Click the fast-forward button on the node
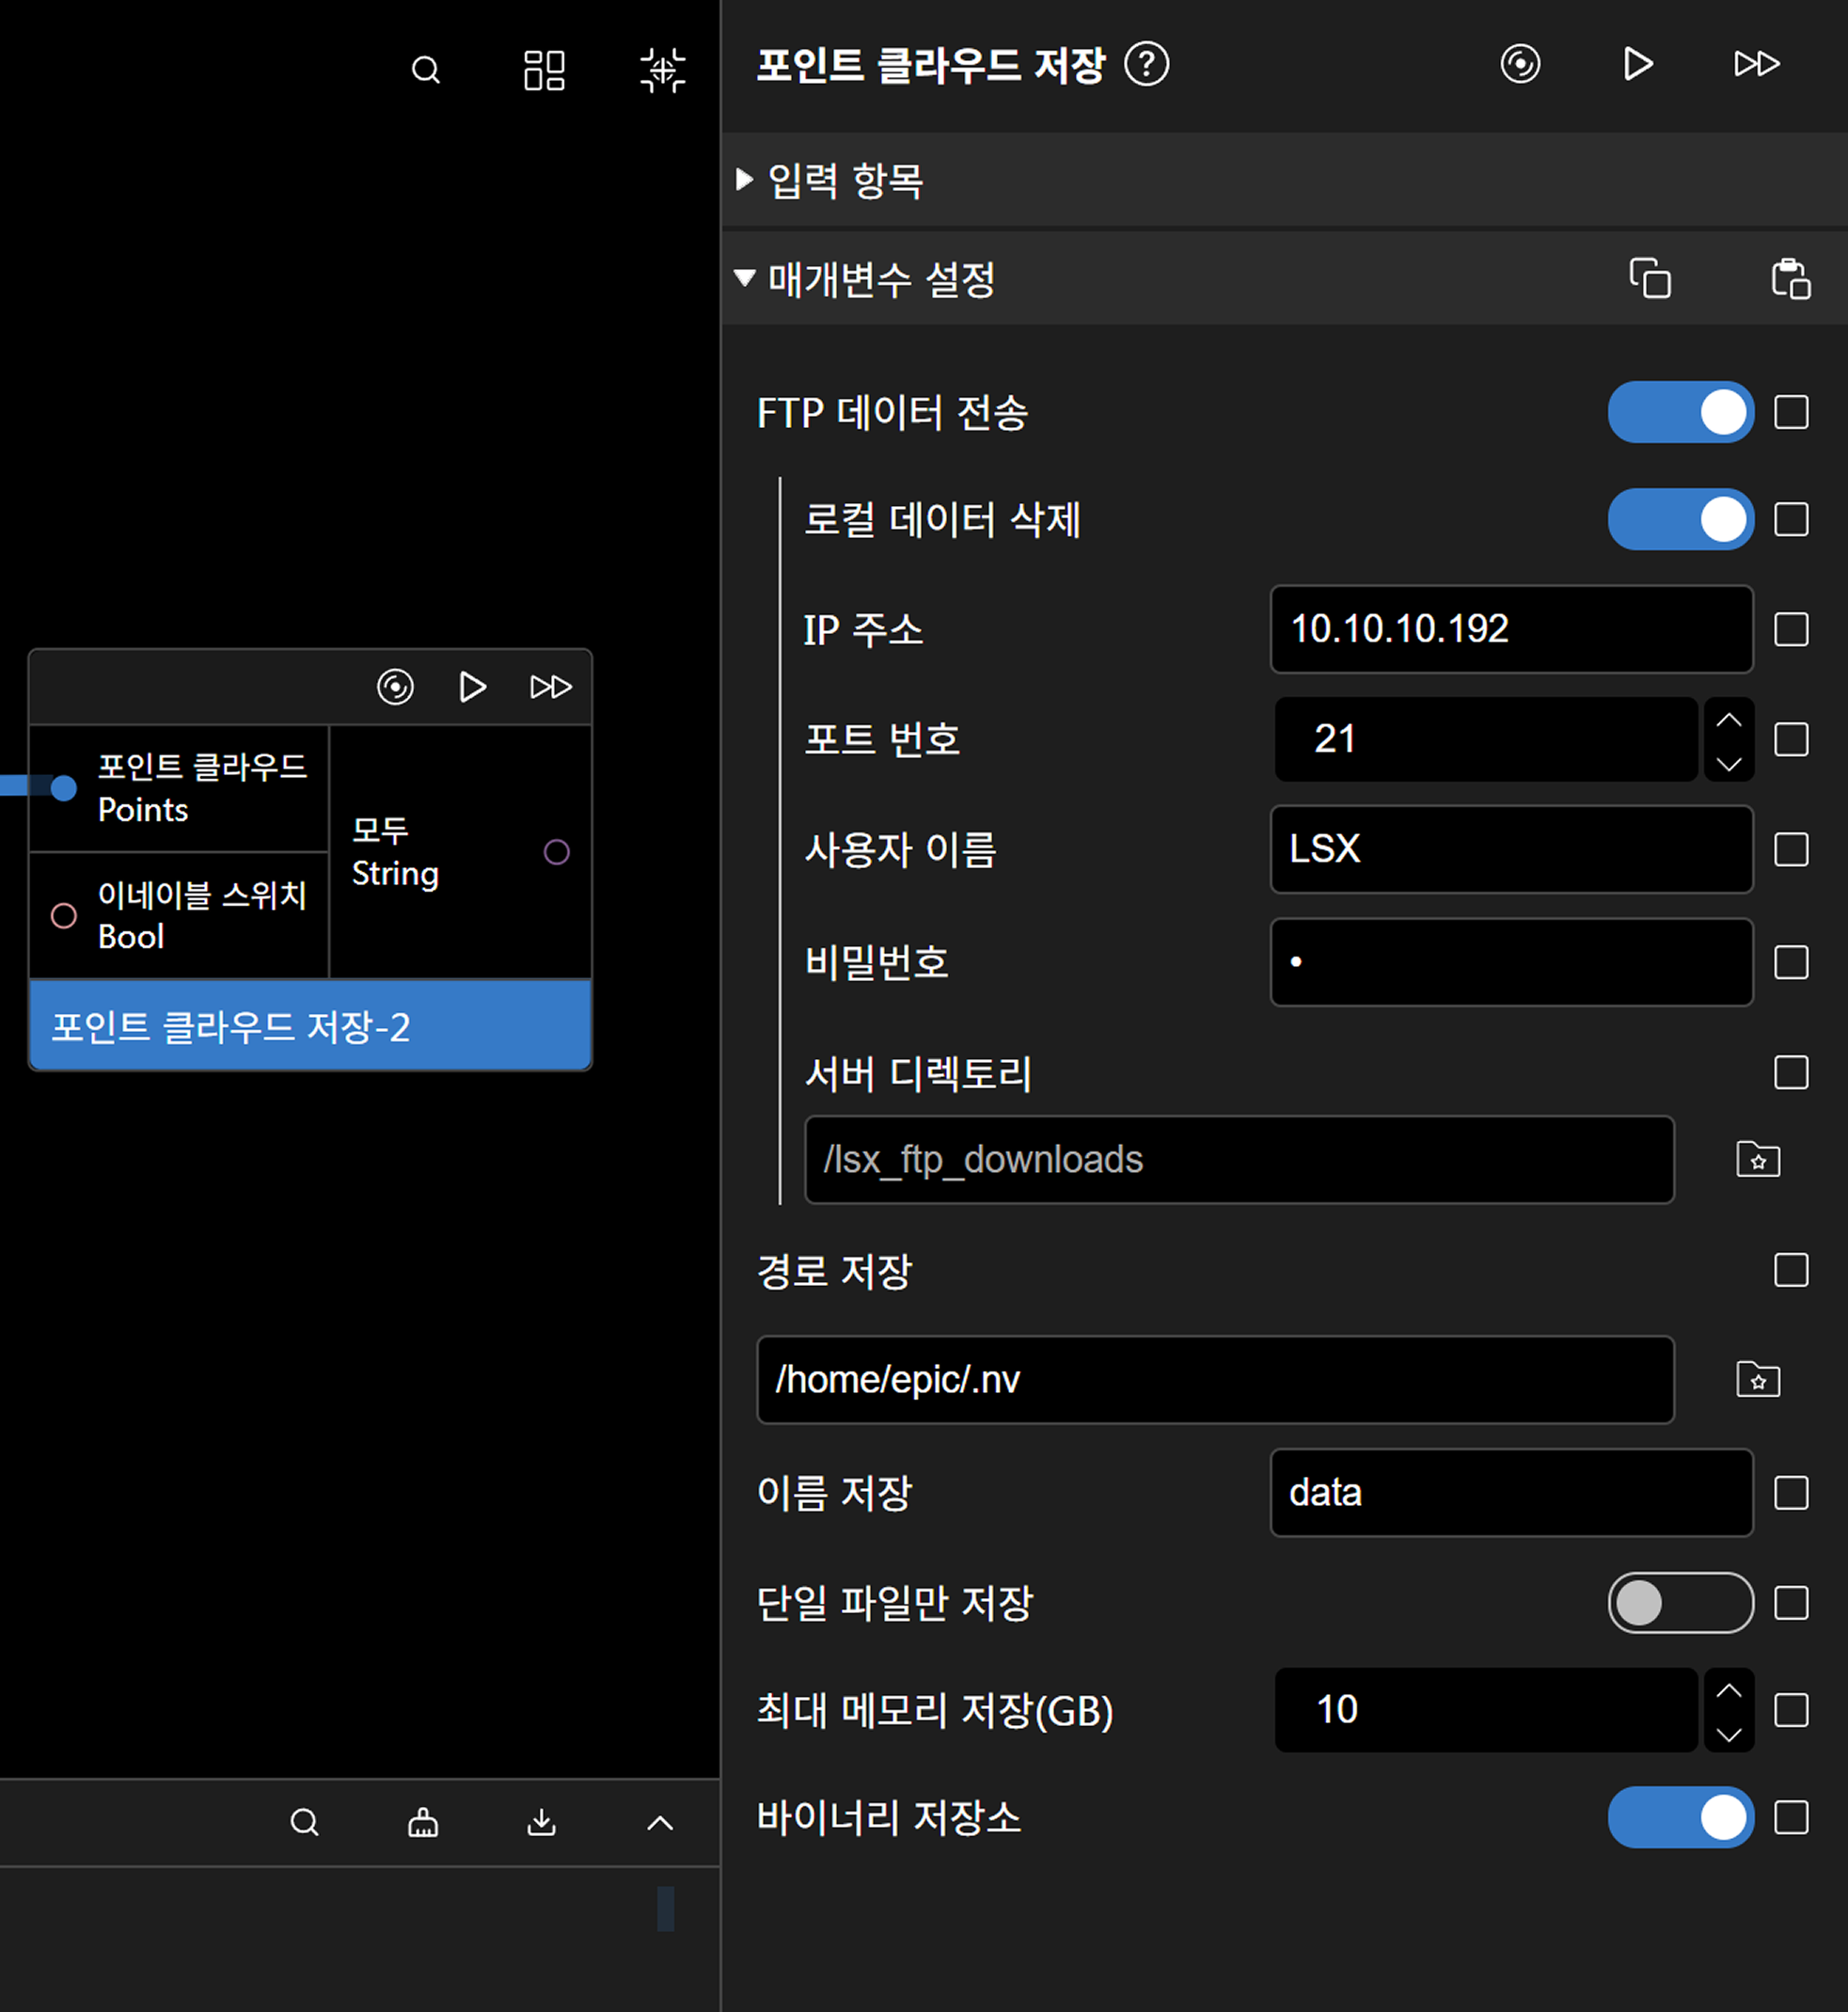 click(550, 687)
